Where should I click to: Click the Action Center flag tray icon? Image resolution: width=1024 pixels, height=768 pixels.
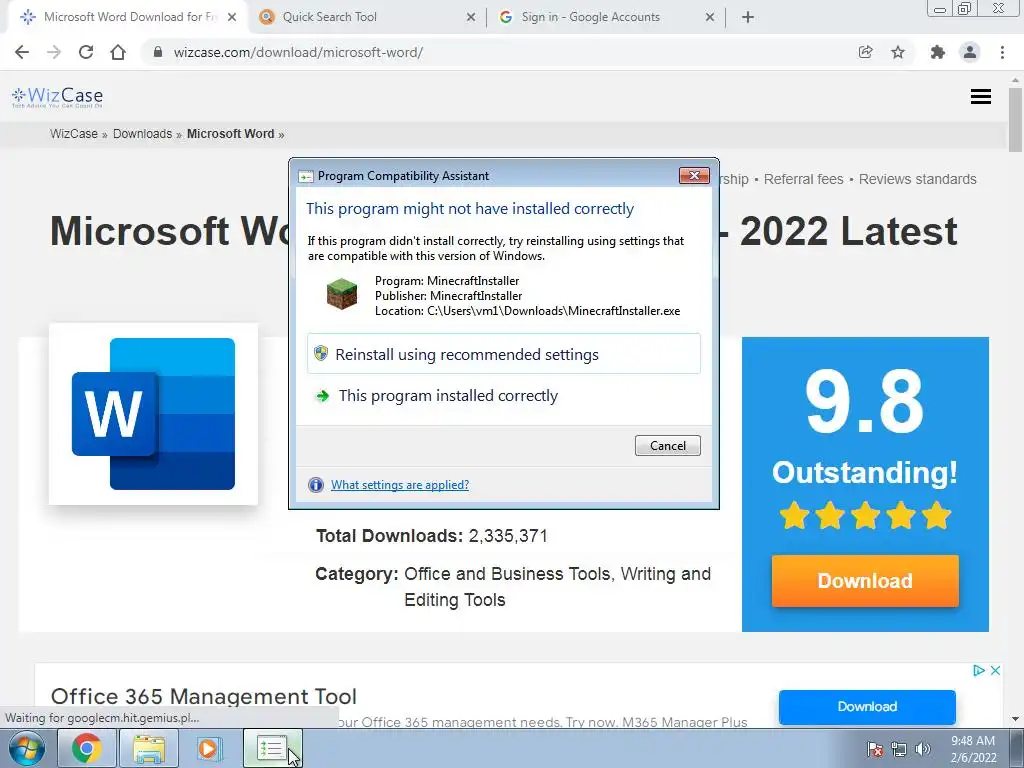tap(875, 749)
